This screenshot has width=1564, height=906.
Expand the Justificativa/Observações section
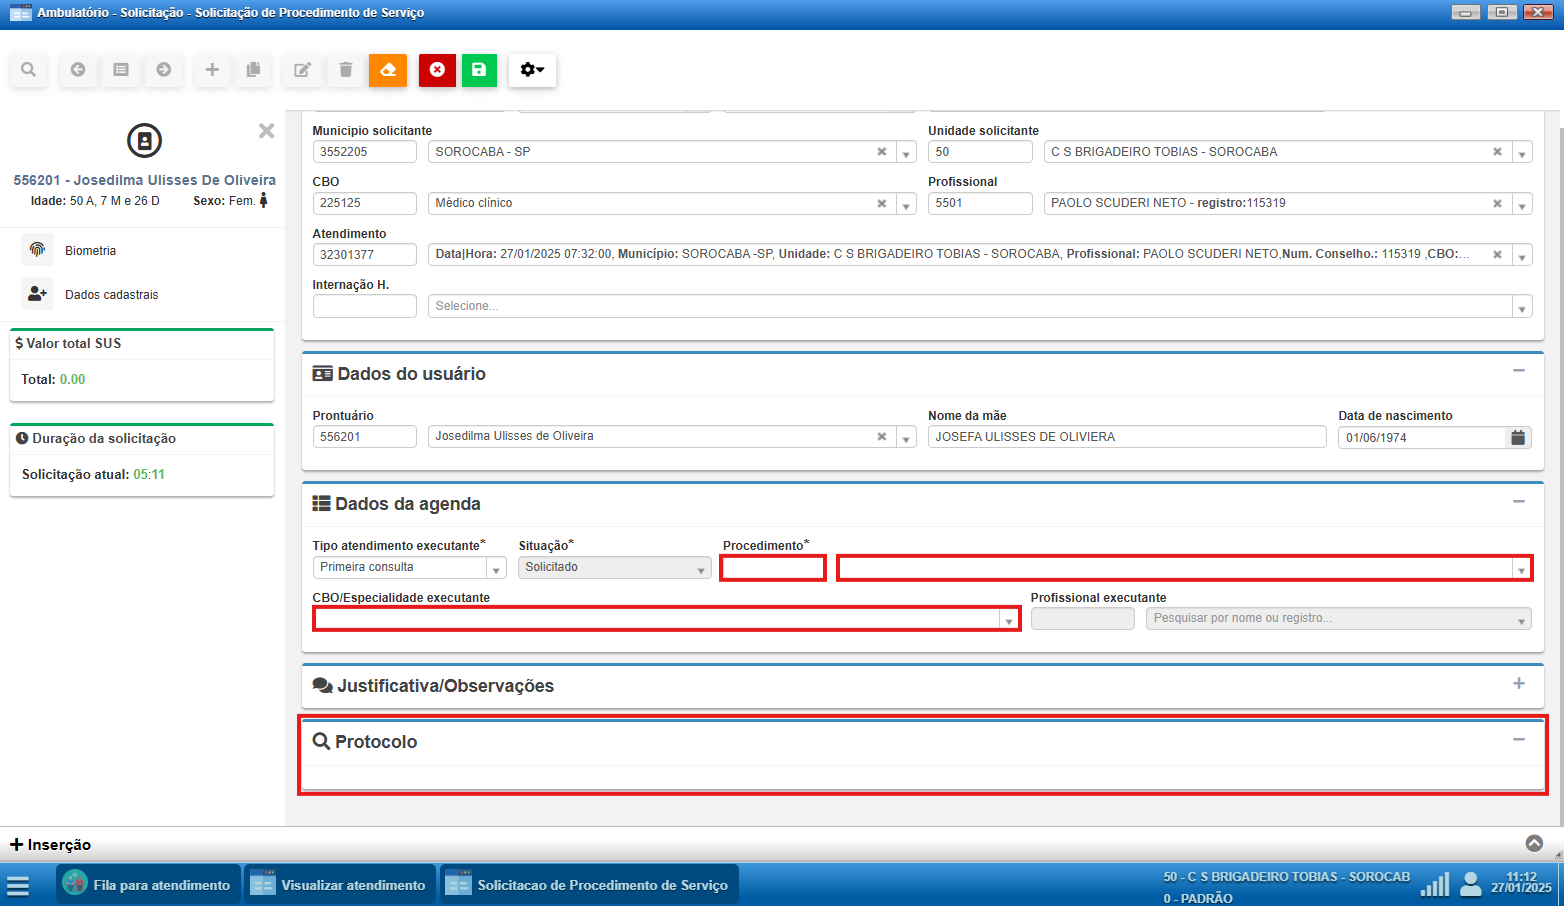(1518, 684)
